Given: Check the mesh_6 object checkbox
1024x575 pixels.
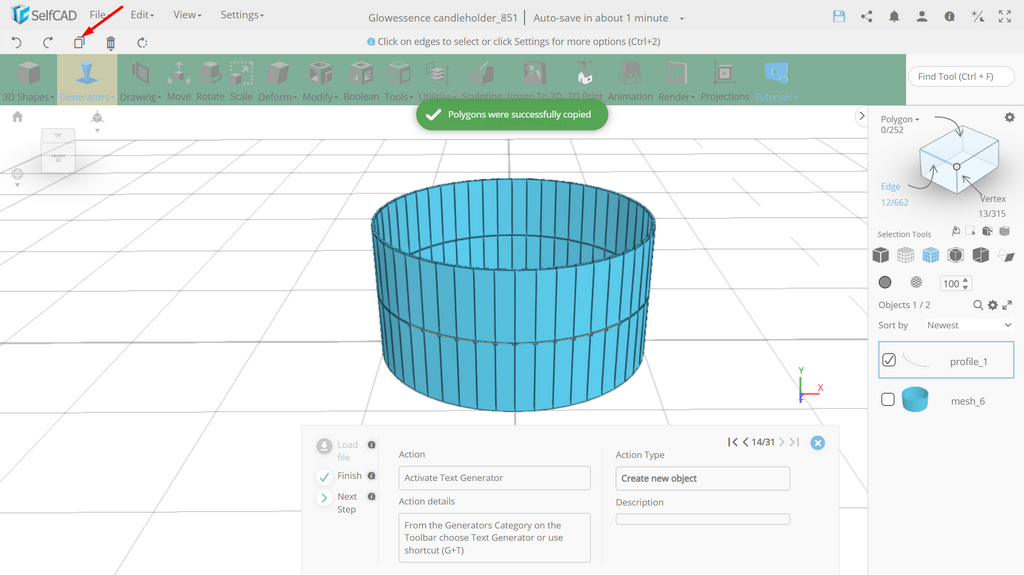Looking at the screenshot, I should pos(888,399).
